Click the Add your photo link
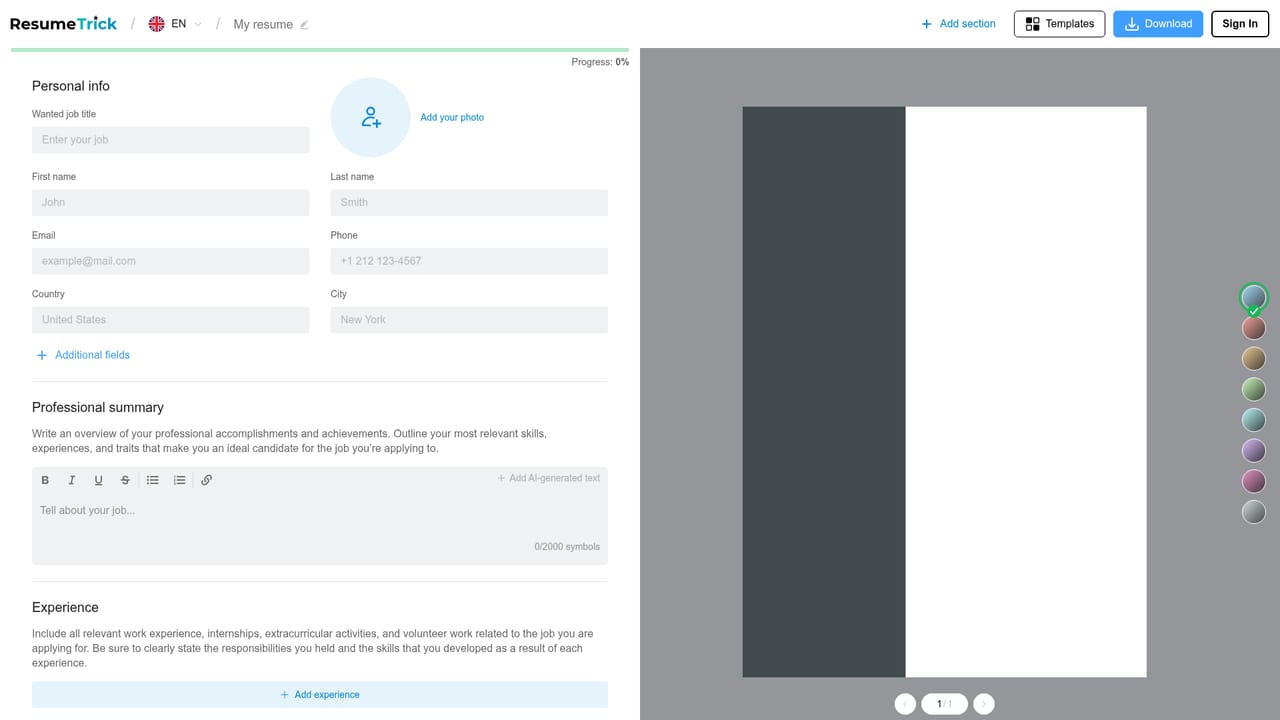The width and height of the screenshot is (1280, 720). click(452, 117)
